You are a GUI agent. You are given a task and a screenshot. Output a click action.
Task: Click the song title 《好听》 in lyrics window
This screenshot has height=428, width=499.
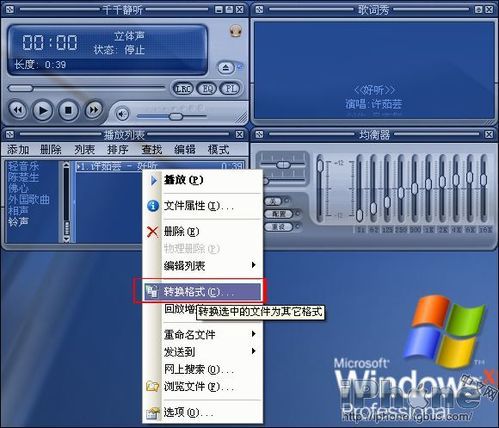tap(374, 90)
